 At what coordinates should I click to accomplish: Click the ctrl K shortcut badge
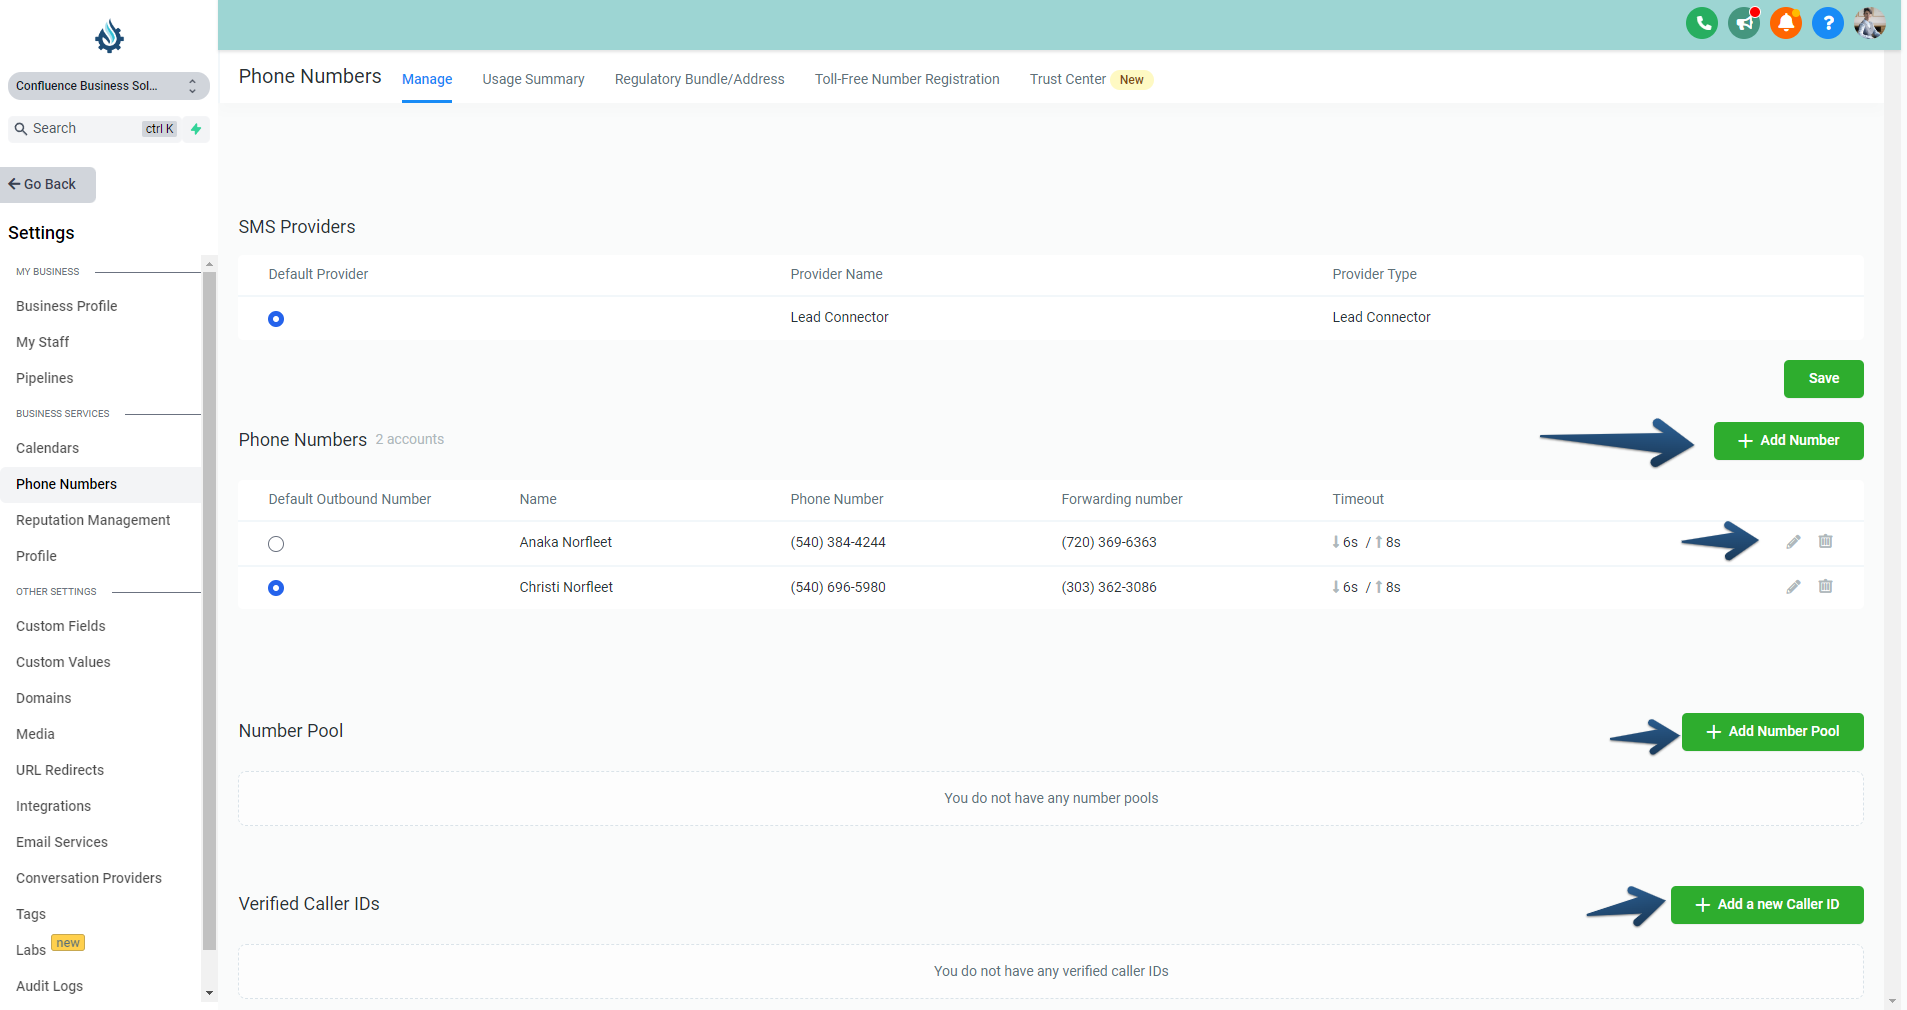coord(160,129)
